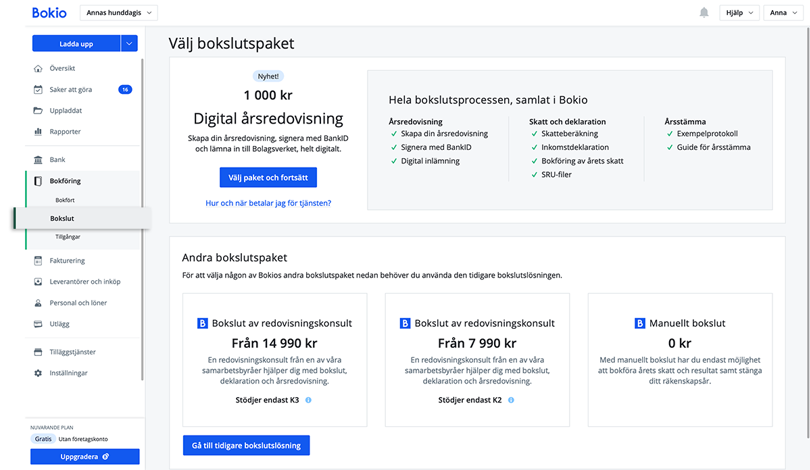Click the Gratis plan badge
Viewport: 810px width, 470px height.
[x=43, y=439]
